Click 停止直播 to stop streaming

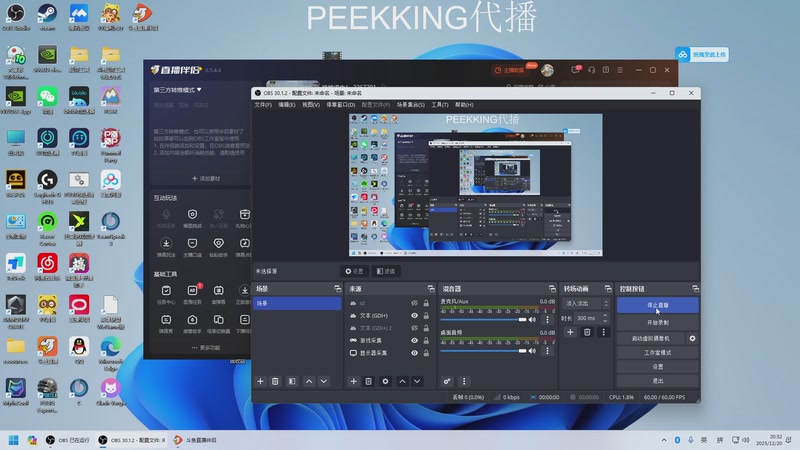[658, 305]
